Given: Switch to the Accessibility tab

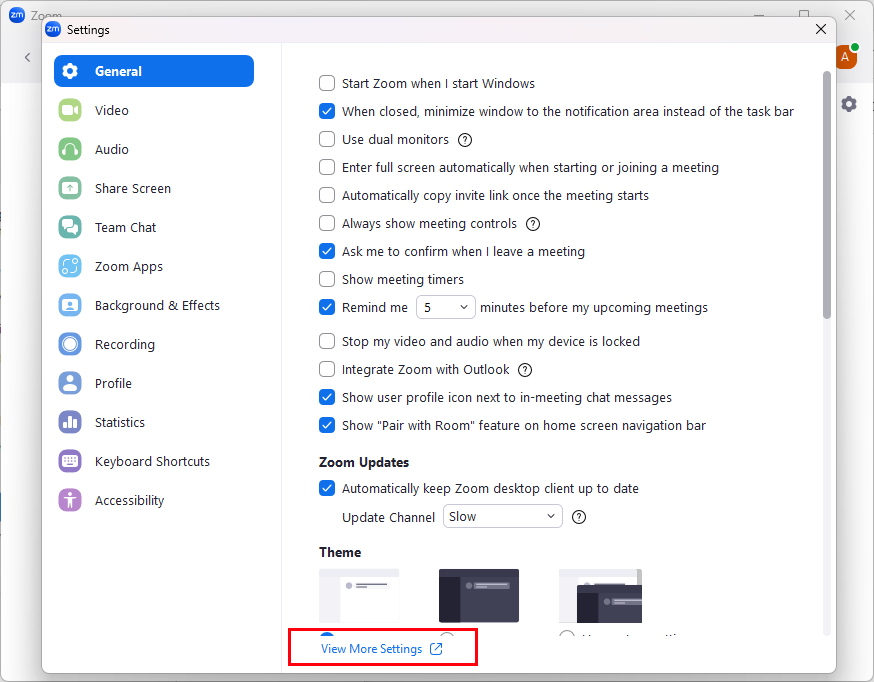Looking at the screenshot, I should pos(129,500).
